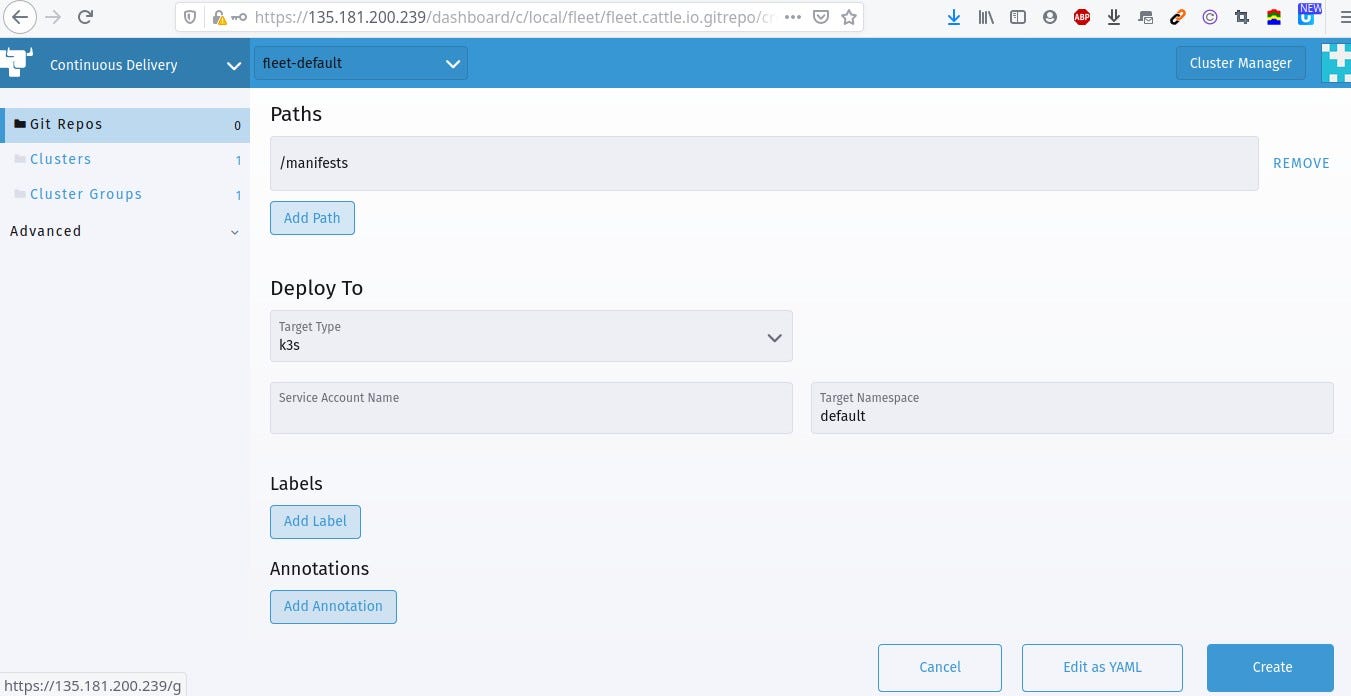Viewport: 1351px width, 696px height.
Task: Click the screen and envelope extension icon
Action: point(1146,17)
